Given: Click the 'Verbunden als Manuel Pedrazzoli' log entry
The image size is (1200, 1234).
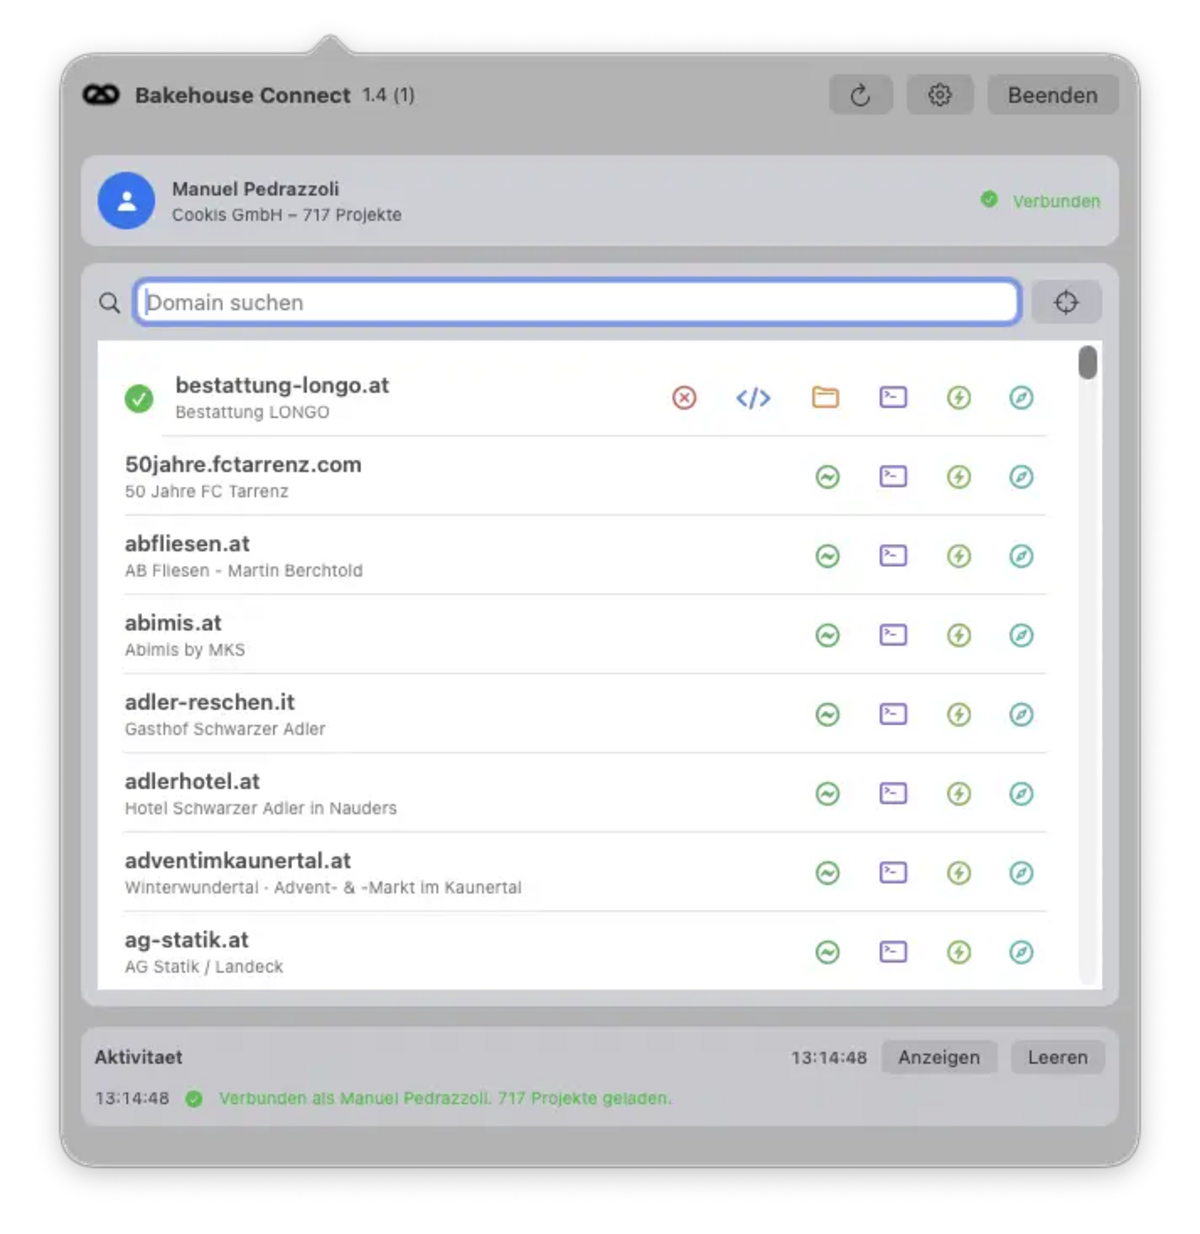Looking at the screenshot, I should [445, 1098].
